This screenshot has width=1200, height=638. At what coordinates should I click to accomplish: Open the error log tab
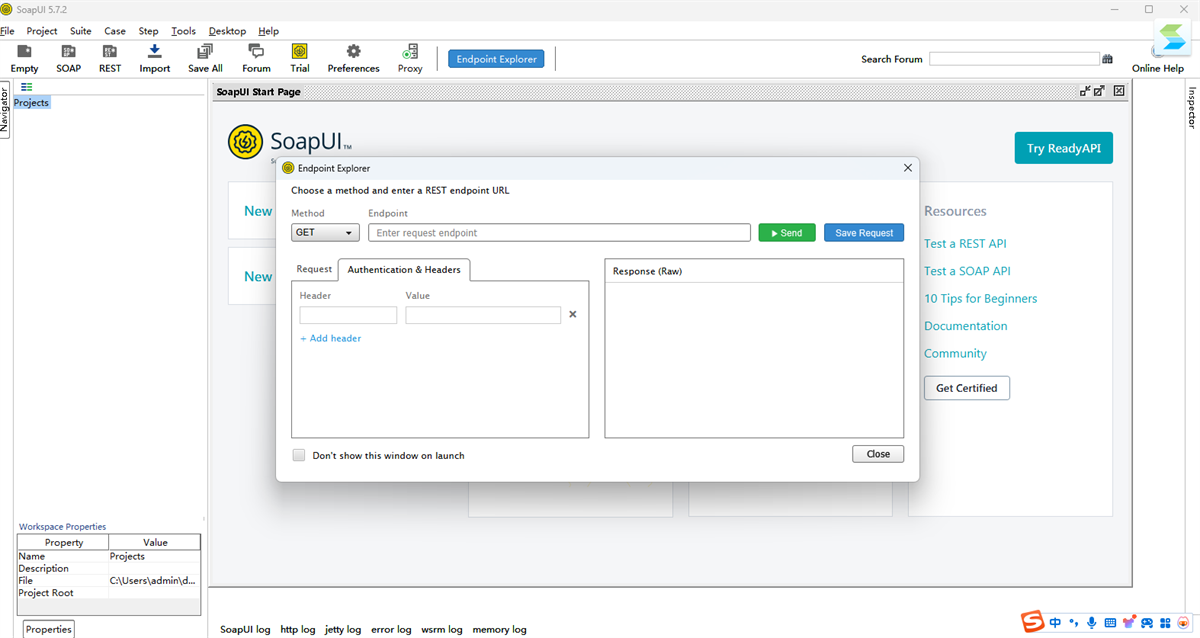[391, 630]
